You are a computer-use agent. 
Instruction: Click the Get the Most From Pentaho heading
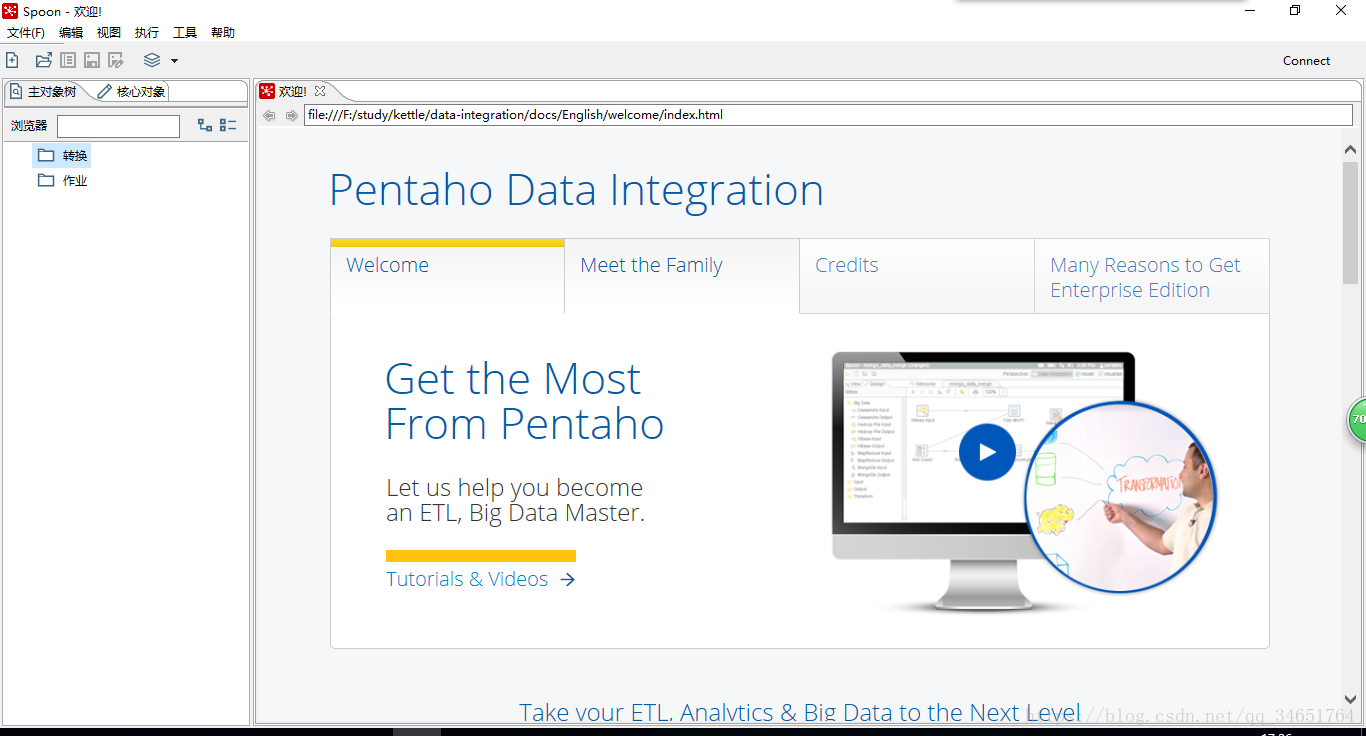pyautogui.click(x=525, y=402)
